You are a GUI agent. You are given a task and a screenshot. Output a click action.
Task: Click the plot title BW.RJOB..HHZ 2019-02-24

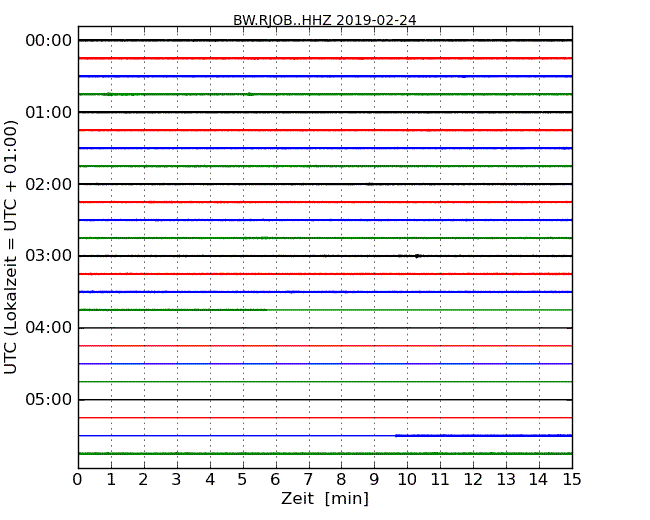click(325, 20)
